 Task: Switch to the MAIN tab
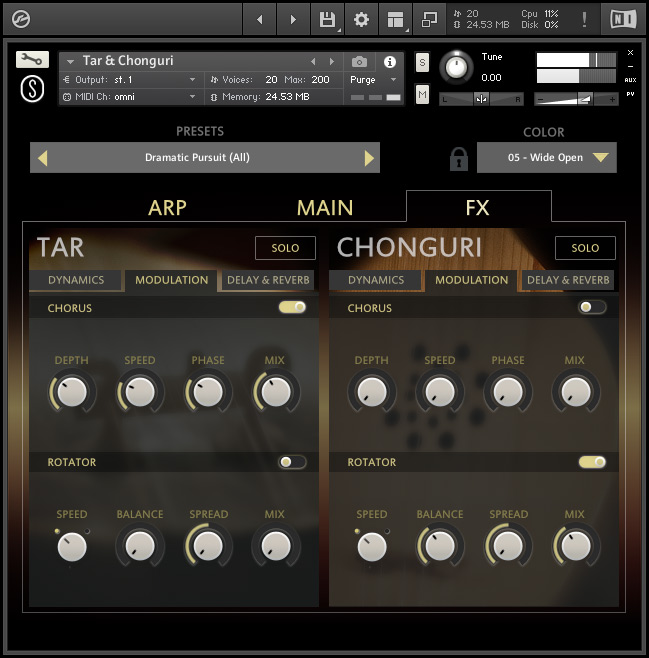[x=325, y=208]
